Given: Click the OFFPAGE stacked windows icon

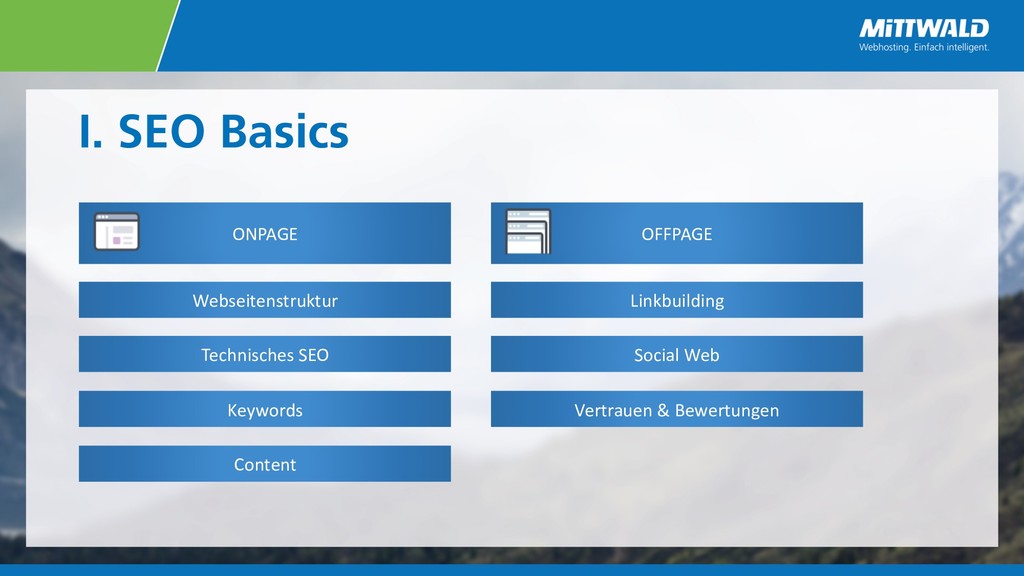Looking at the screenshot, I should (528, 232).
